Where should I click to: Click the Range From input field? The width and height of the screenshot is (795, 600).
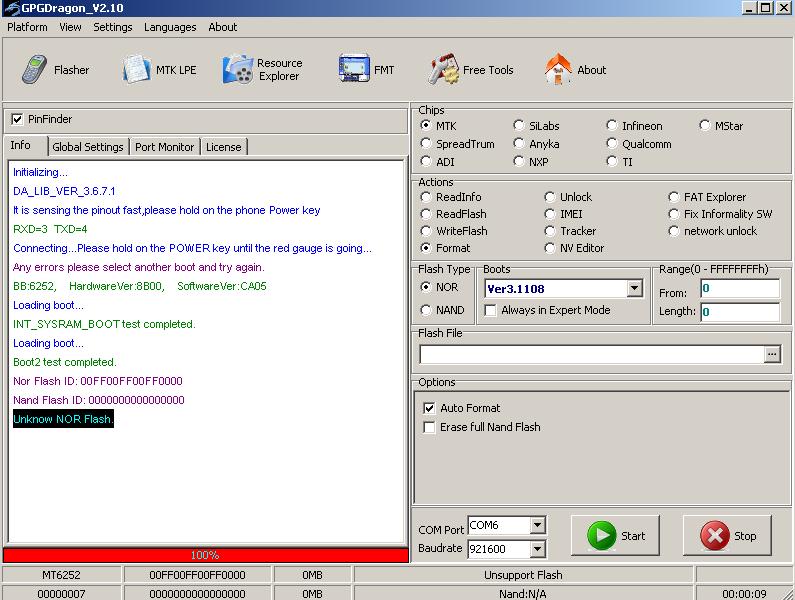pyautogui.click(x=739, y=289)
